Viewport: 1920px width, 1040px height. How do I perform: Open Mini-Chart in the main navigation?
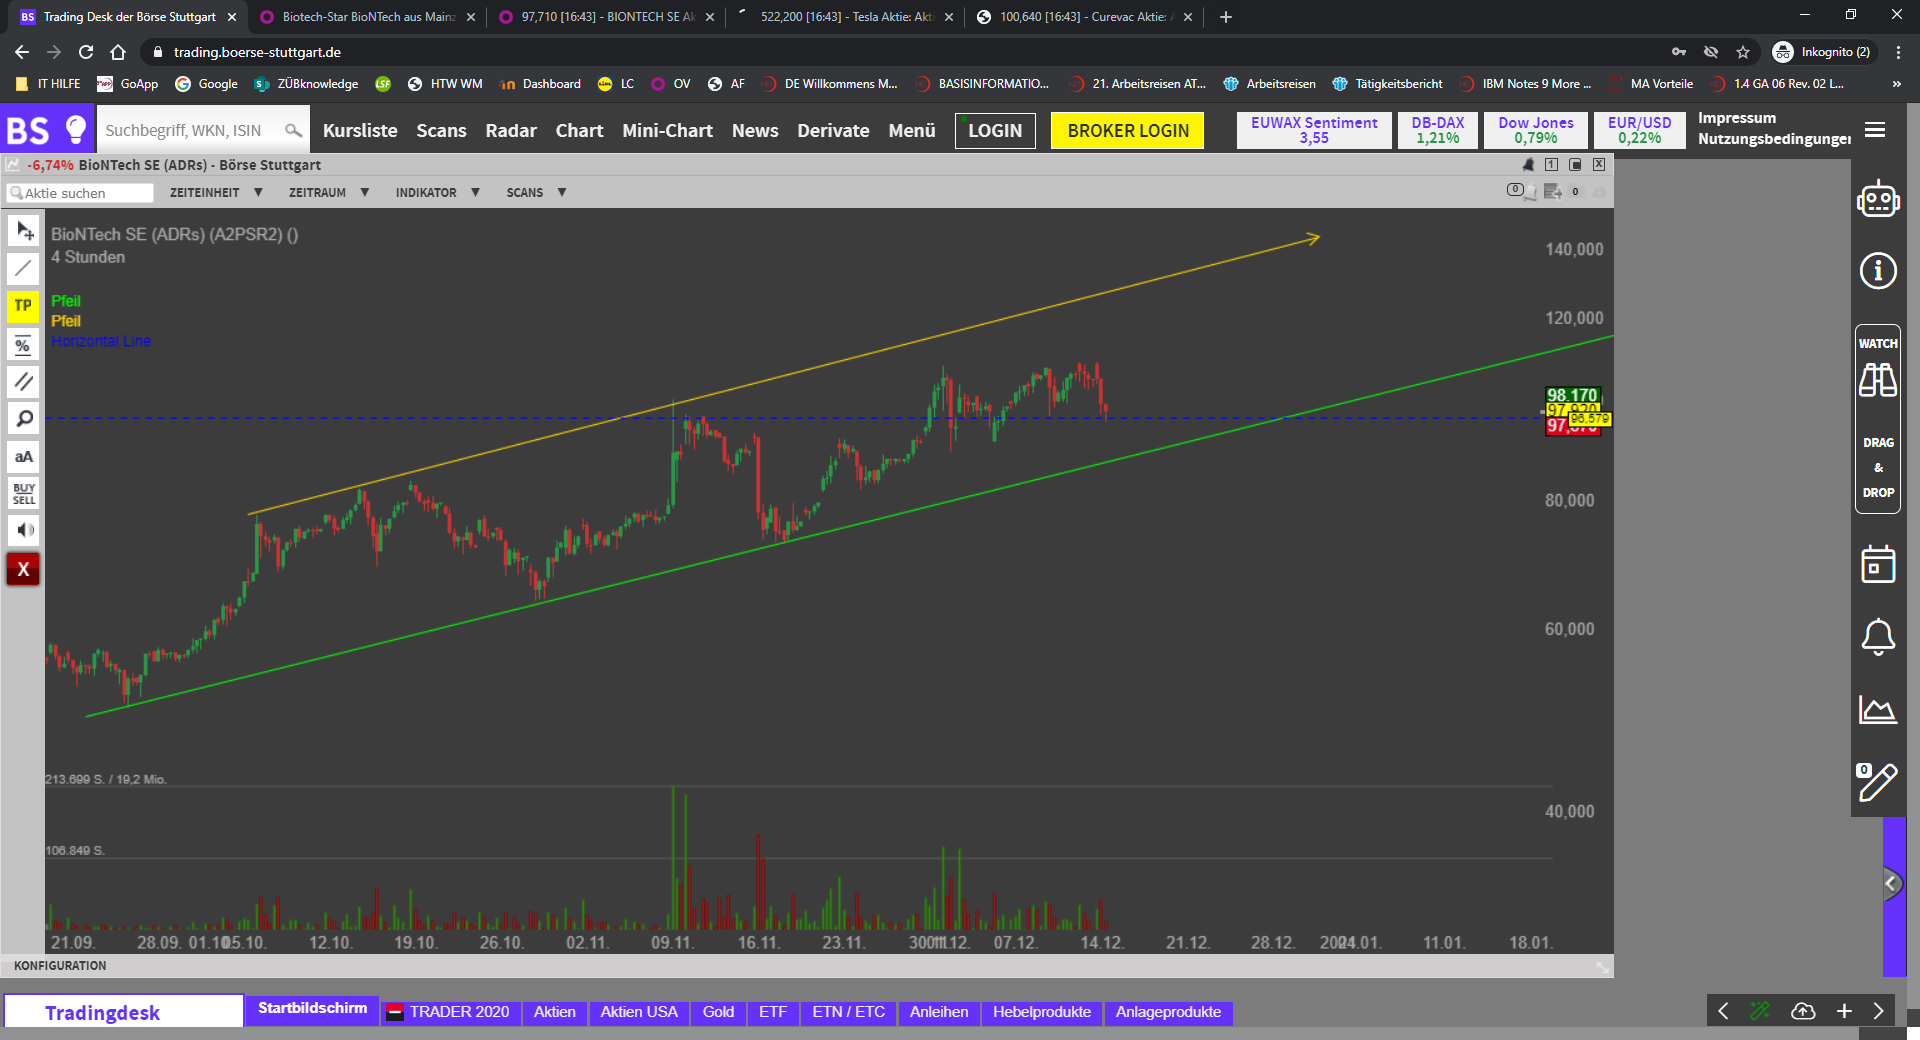point(667,130)
